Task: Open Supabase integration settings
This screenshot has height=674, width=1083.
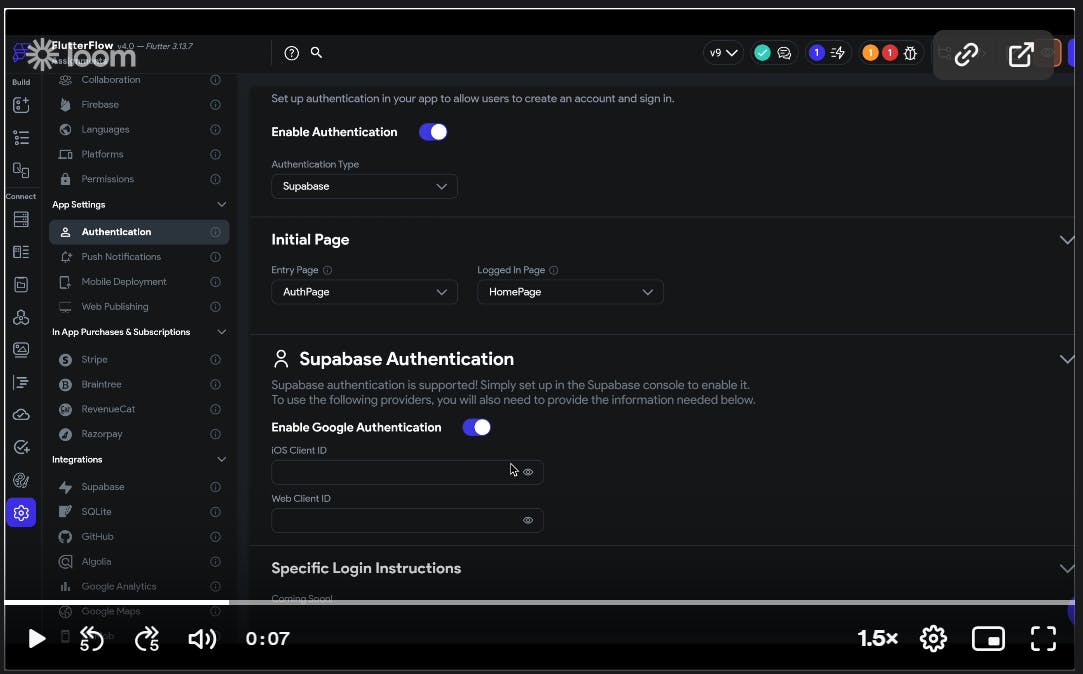Action: coord(139,487)
